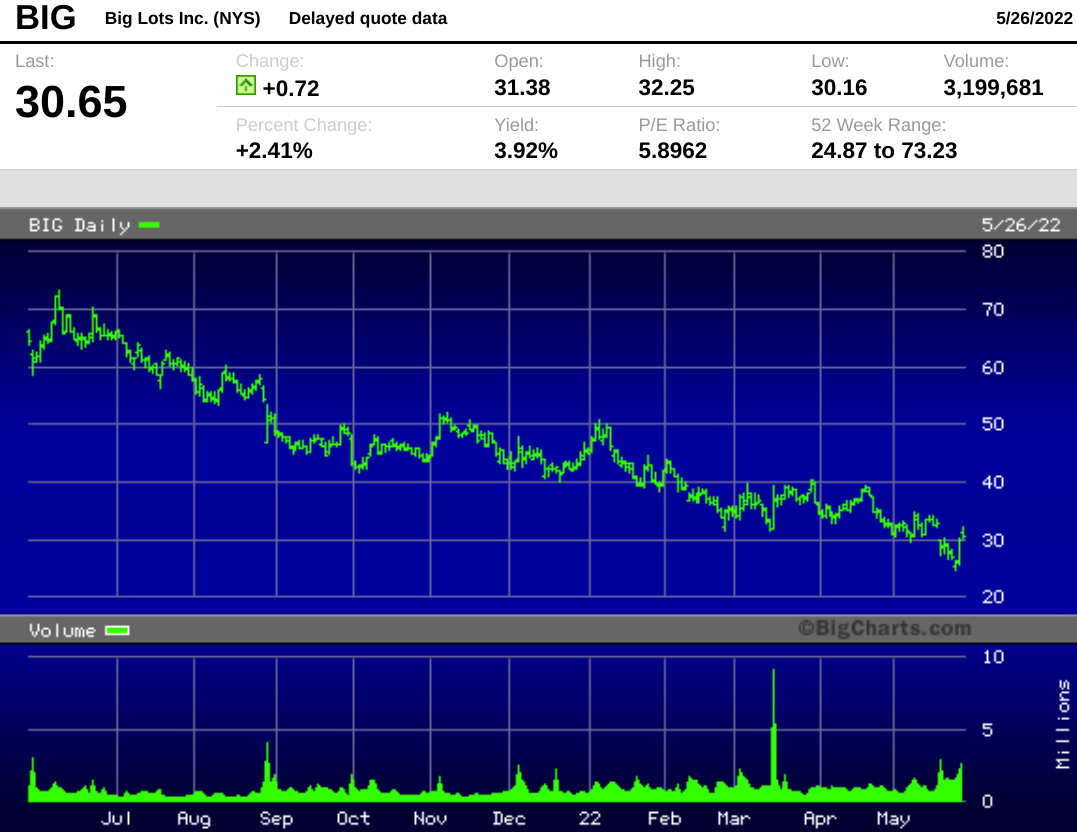The width and height of the screenshot is (1077, 832).
Task: Click the green up-arrow change icon
Action: pos(245,85)
